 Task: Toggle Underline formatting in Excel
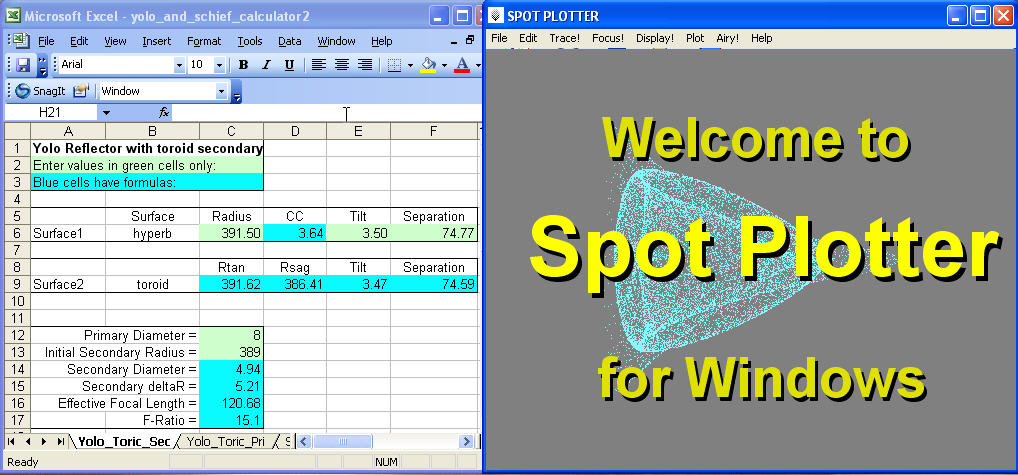click(x=290, y=65)
